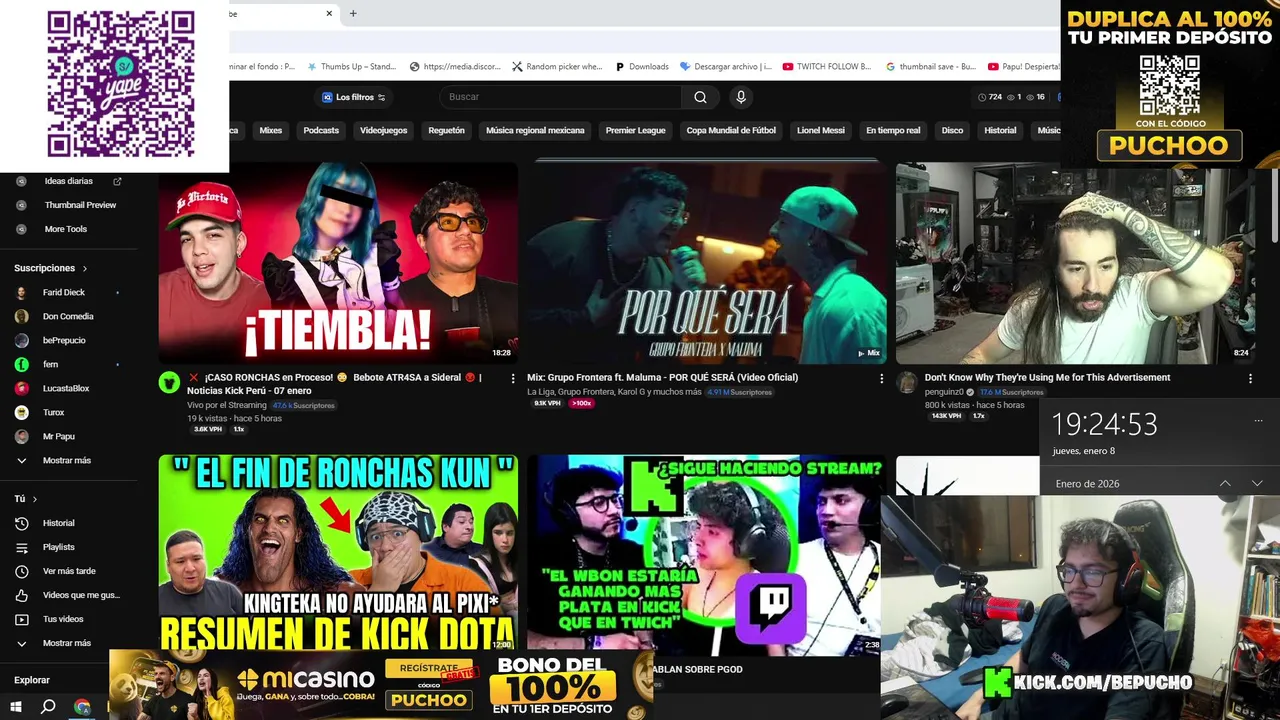Click the YouTube search magnifier button
Image resolution: width=1280 pixels, height=720 pixels.
[x=700, y=97]
